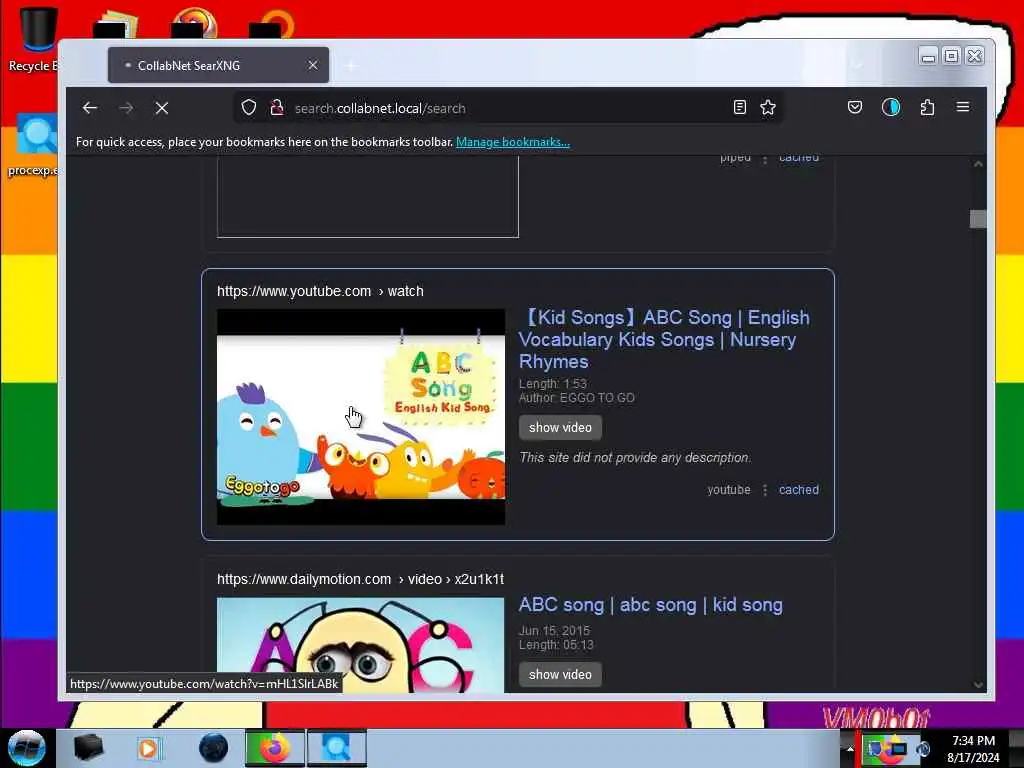Stop loading the page
This screenshot has height=768, width=1024.
[x=162, y=108]
